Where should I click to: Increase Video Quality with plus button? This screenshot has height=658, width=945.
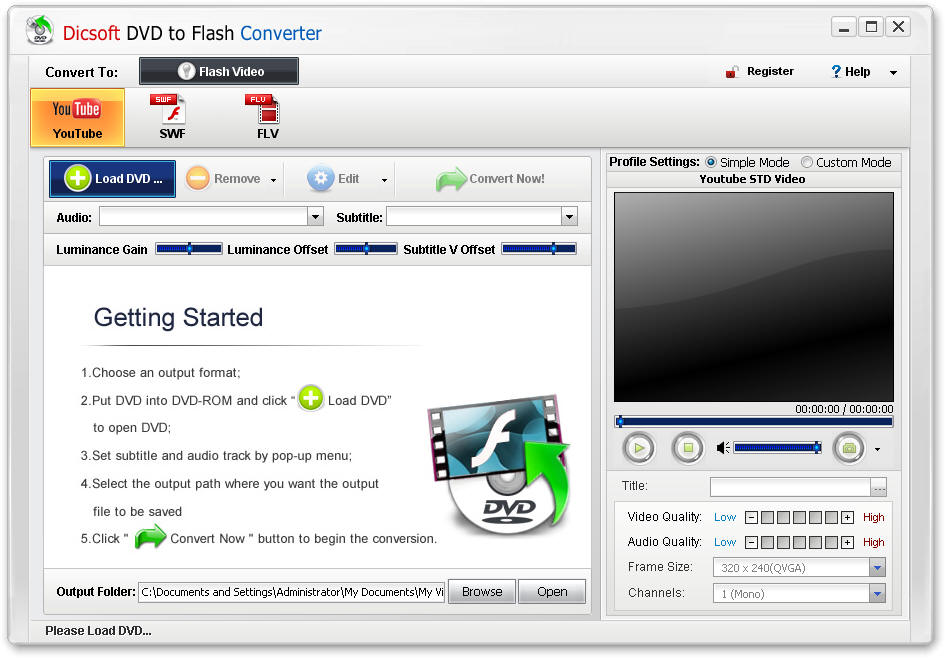tap(847, 517)
